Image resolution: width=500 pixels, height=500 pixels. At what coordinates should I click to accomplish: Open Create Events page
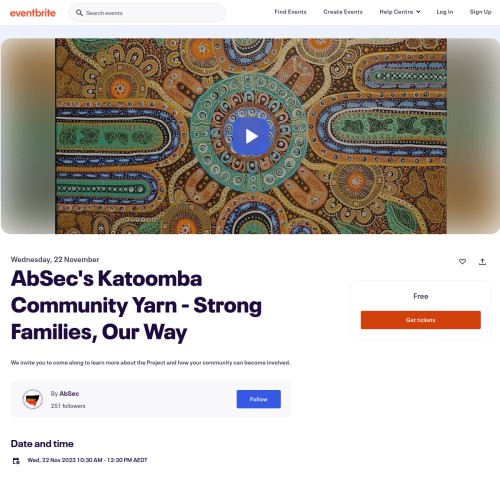(343, 12)
